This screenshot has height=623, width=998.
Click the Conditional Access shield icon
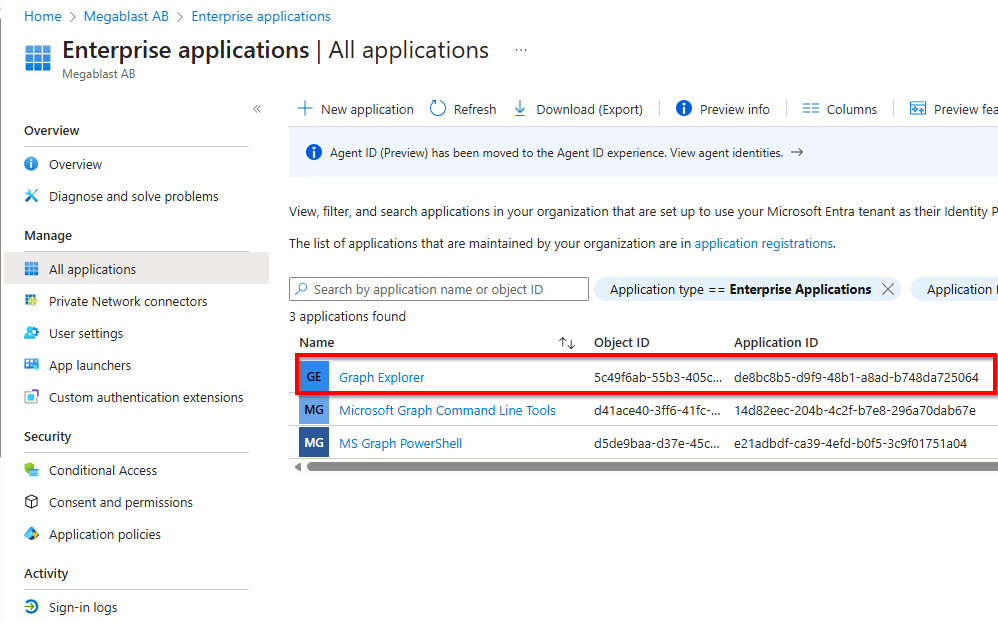click(x=32, y=470)
